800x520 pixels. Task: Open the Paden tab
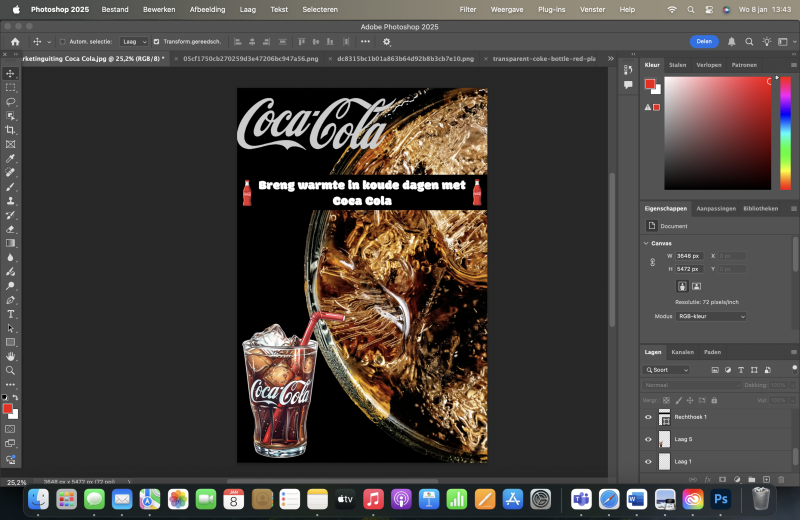point(712,352)
